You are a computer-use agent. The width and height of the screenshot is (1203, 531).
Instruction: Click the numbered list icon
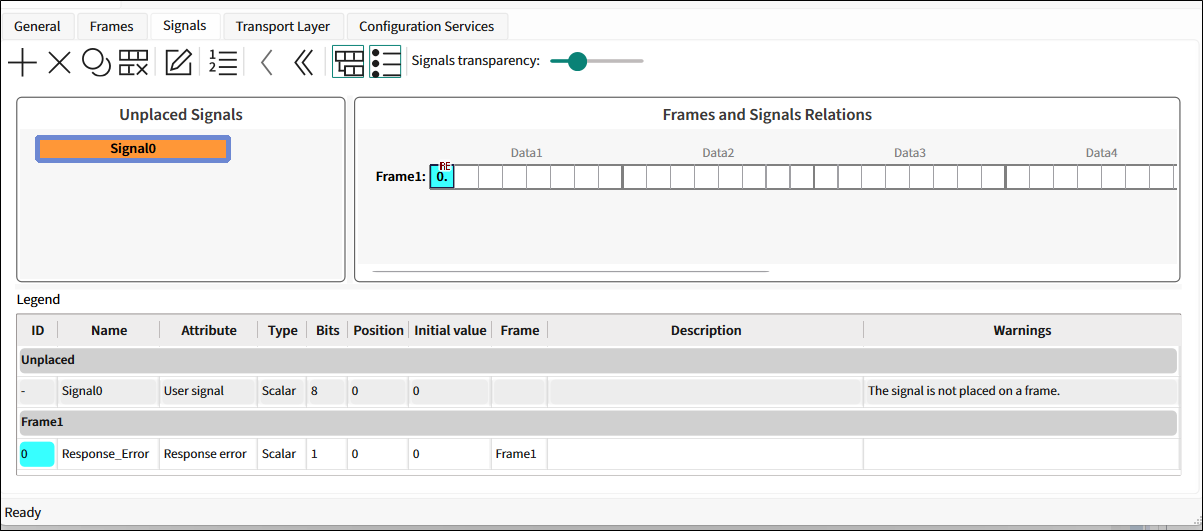pos(223,63)
